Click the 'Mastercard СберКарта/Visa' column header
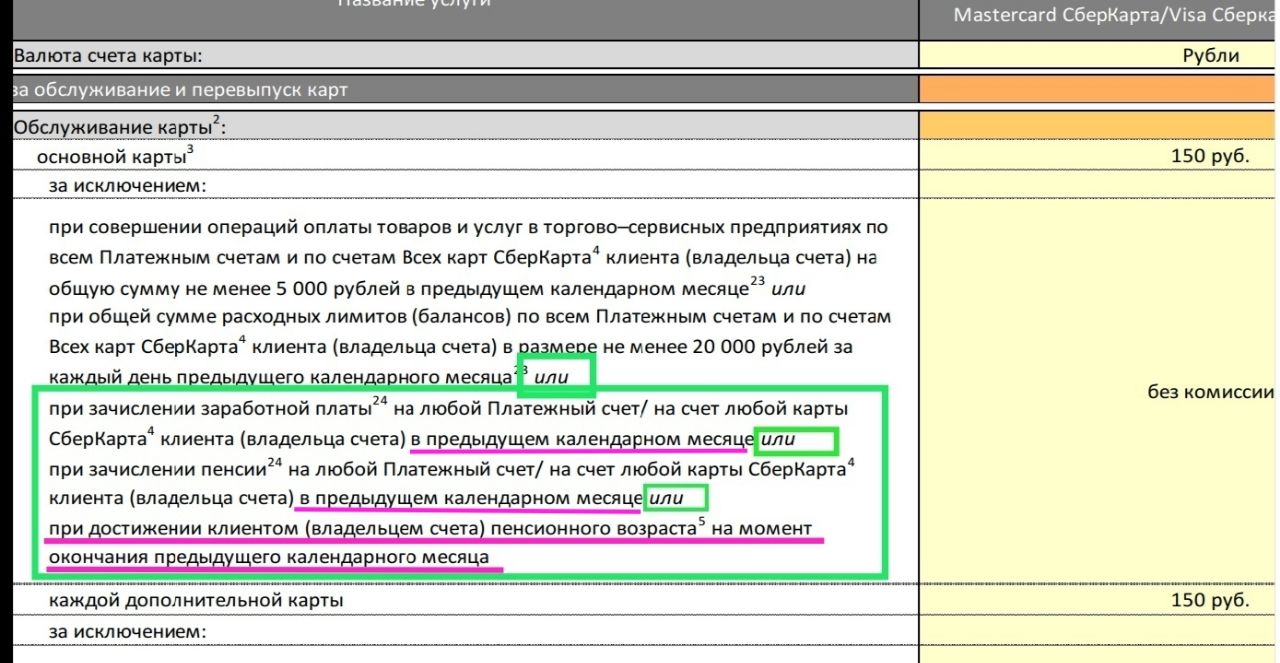 pos(1115,15)
